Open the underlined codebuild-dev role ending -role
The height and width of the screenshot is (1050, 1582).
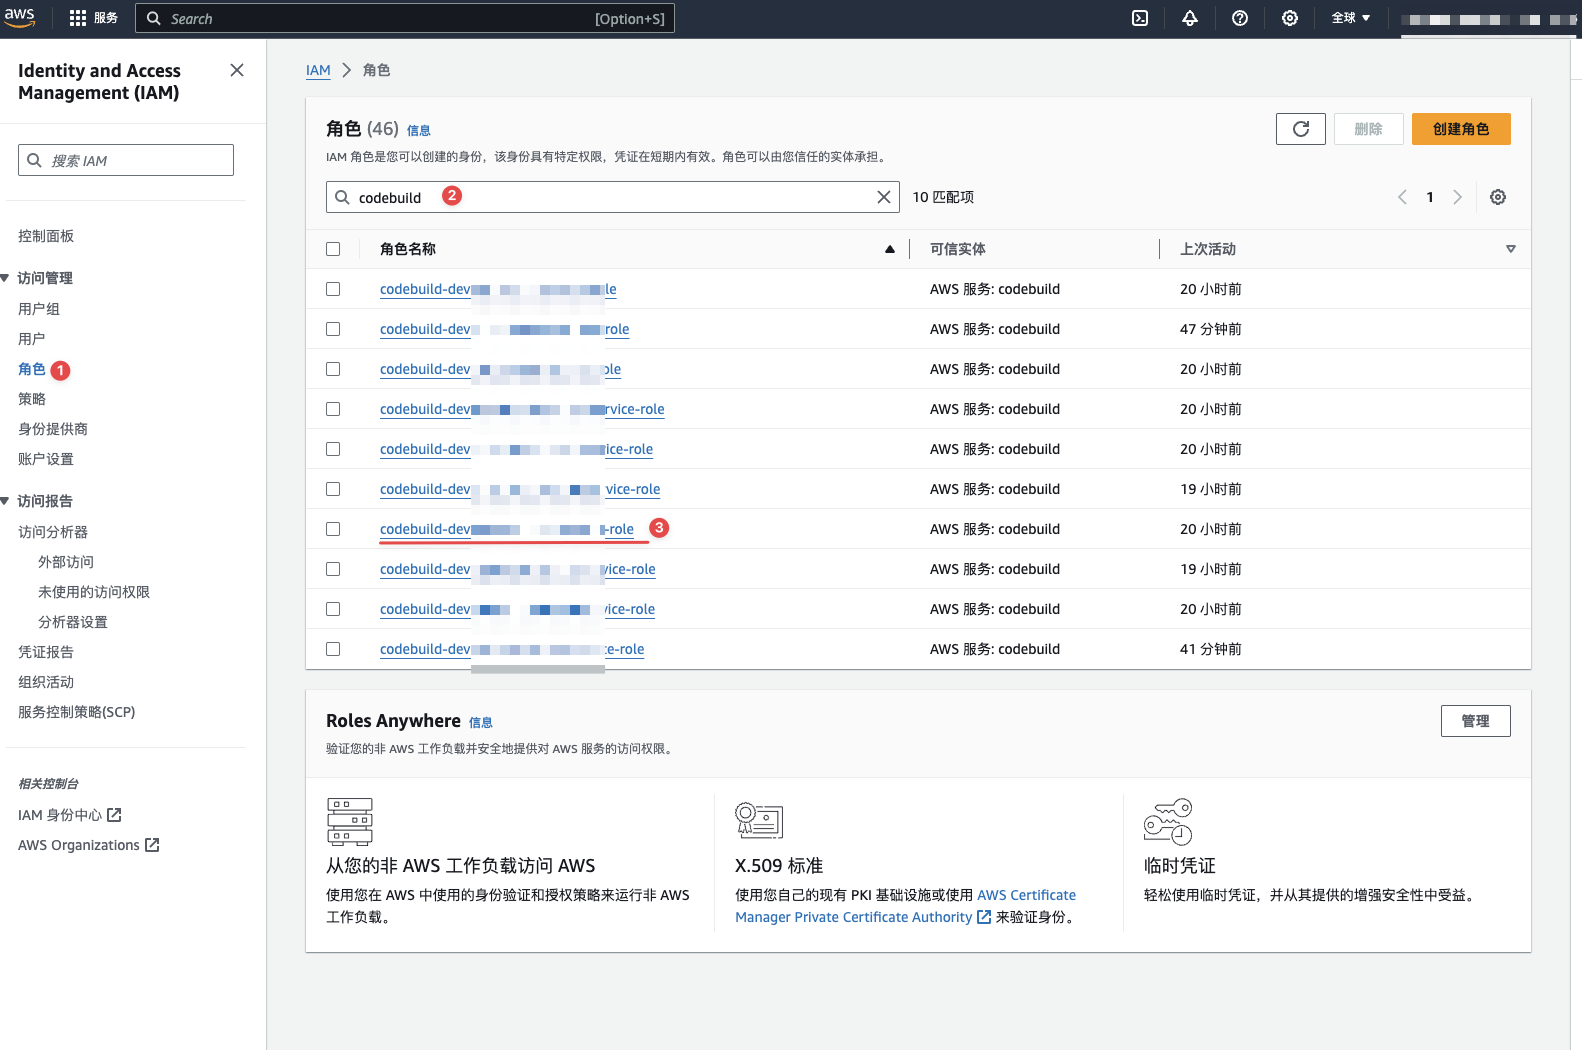point(507,529)
